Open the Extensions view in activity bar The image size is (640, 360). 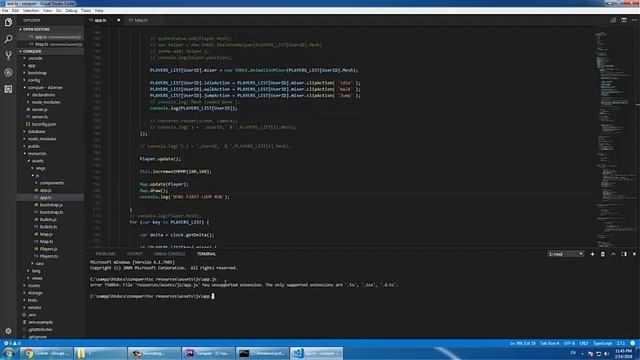(8, 89)
